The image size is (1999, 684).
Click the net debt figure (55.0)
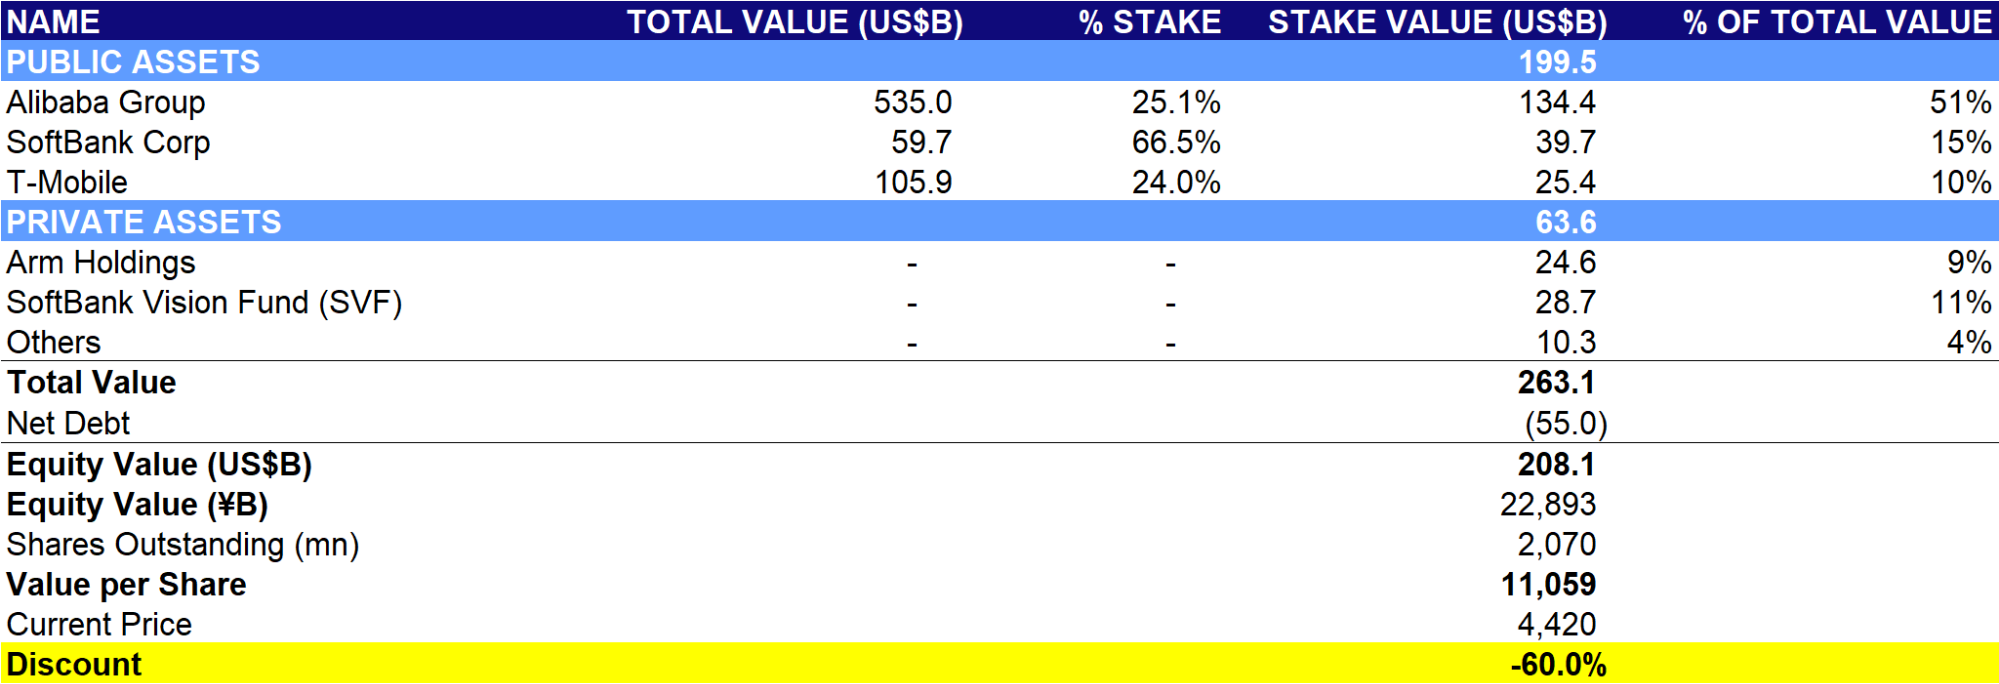coord(1566,424)
